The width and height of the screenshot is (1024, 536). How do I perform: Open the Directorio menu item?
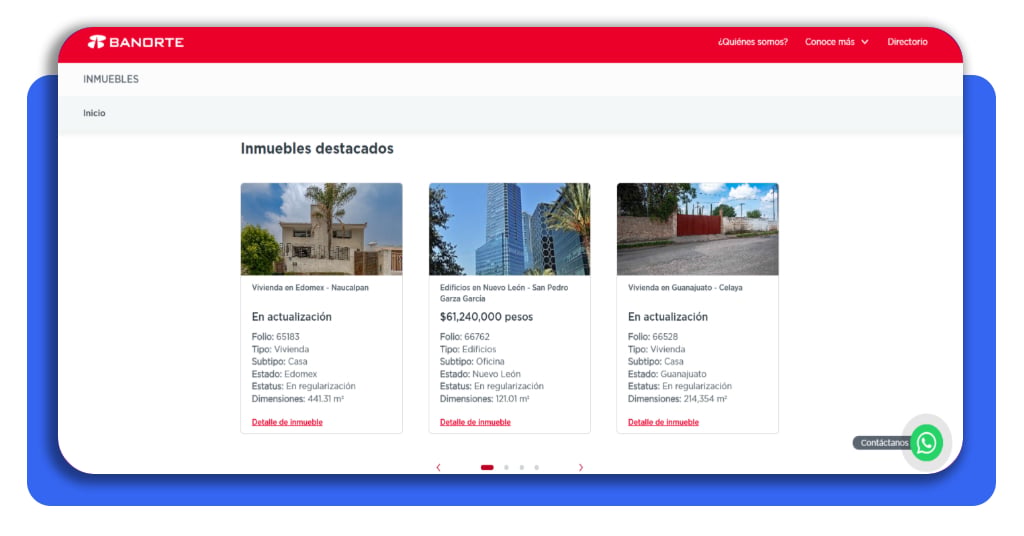907,42
